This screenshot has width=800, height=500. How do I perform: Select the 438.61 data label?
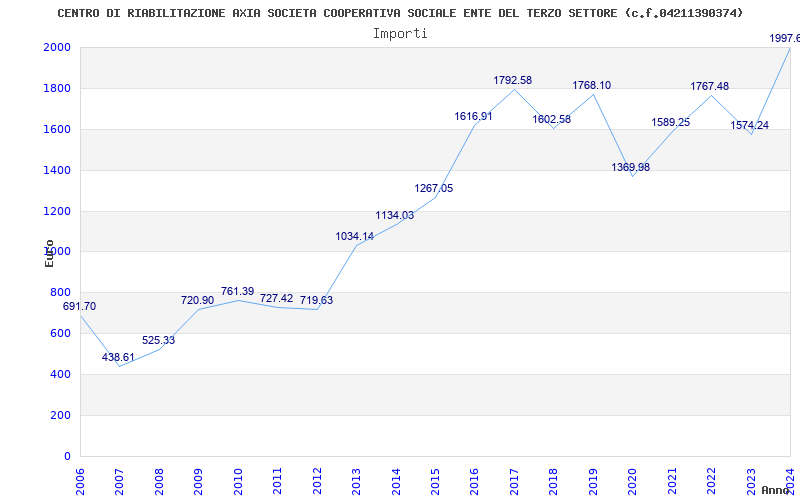118,357
